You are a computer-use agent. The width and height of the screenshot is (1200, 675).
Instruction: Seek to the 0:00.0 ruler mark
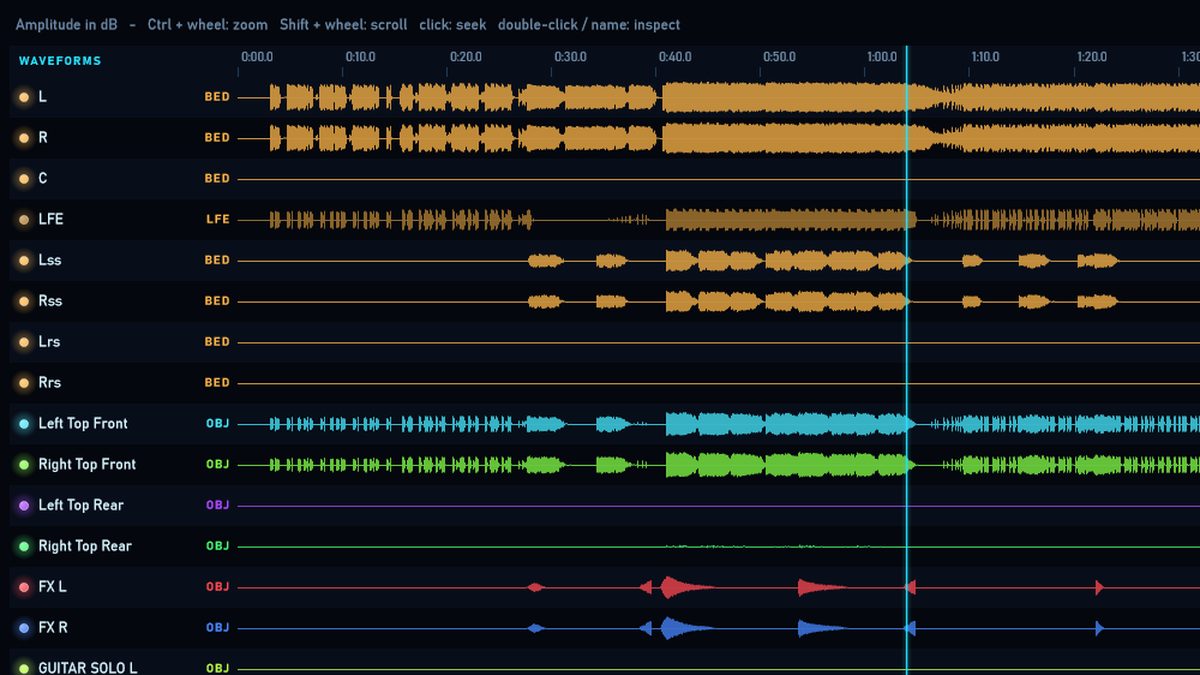coord(257,57)
